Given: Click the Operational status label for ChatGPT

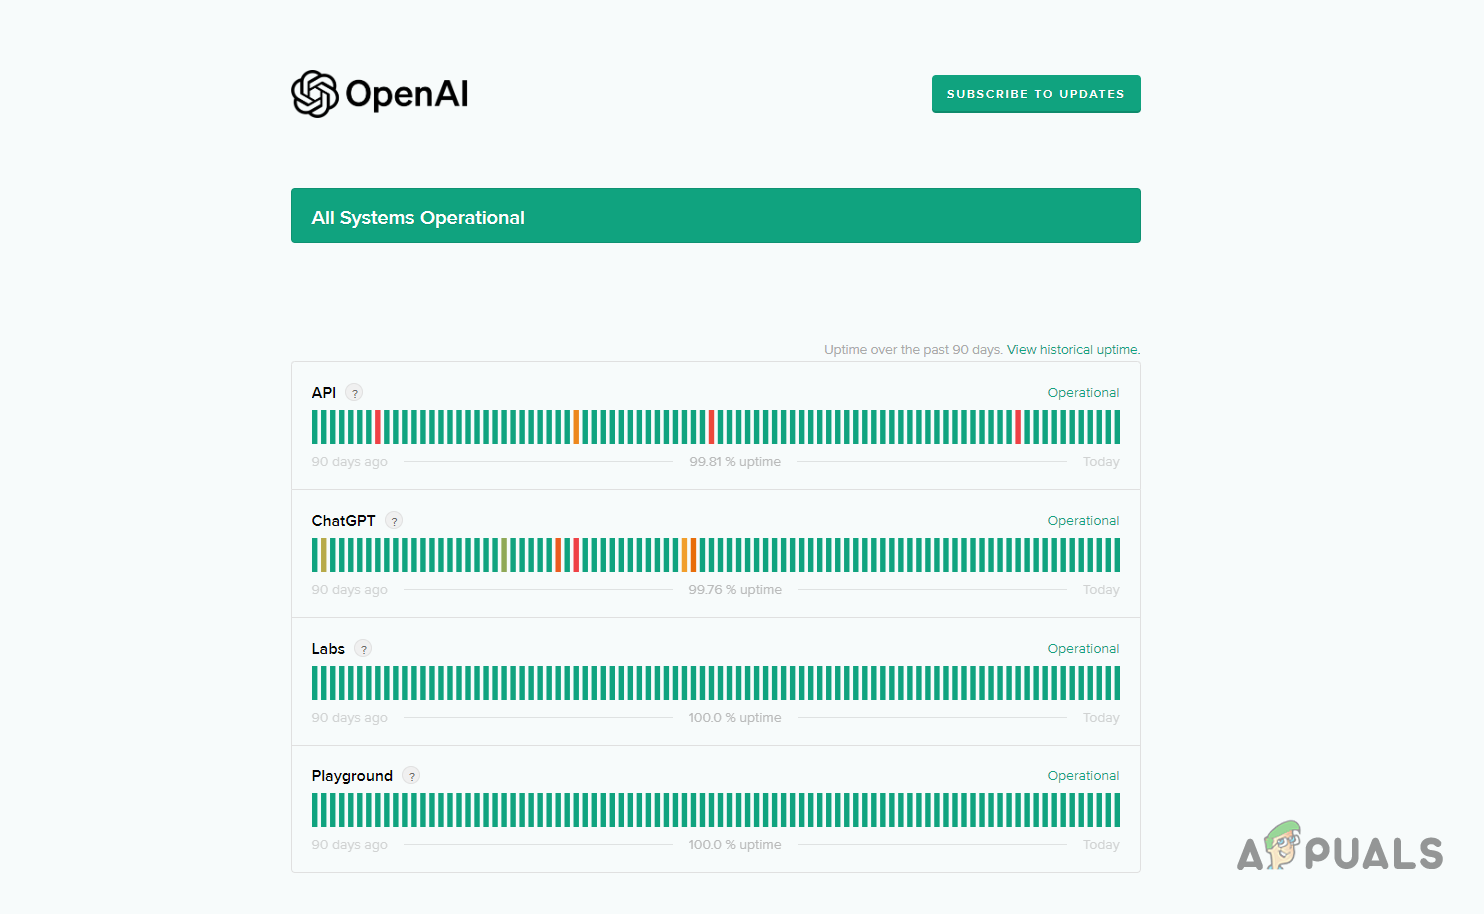Looking at the screenshot, I should point(1083,520).
